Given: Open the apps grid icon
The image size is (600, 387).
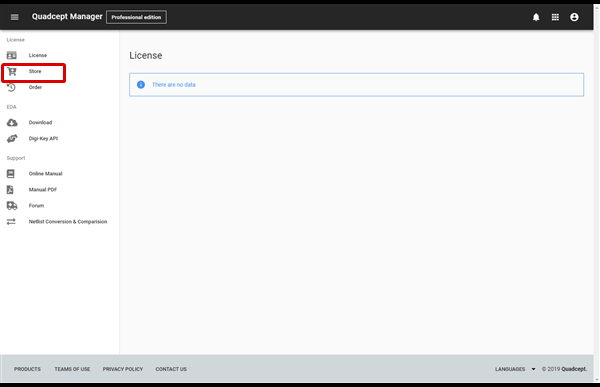Looking at the screenshot, I should (555, 17).
